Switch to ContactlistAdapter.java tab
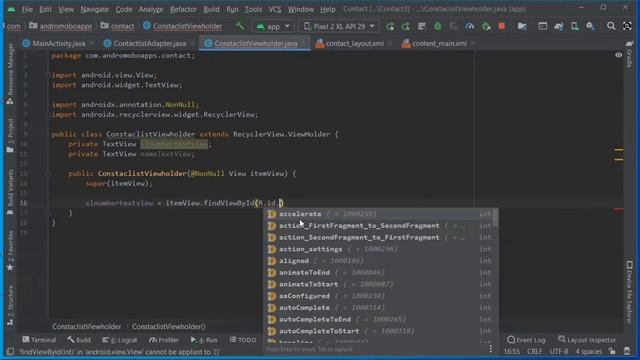This screenshot has height=360, width=640. pos(149,43)
